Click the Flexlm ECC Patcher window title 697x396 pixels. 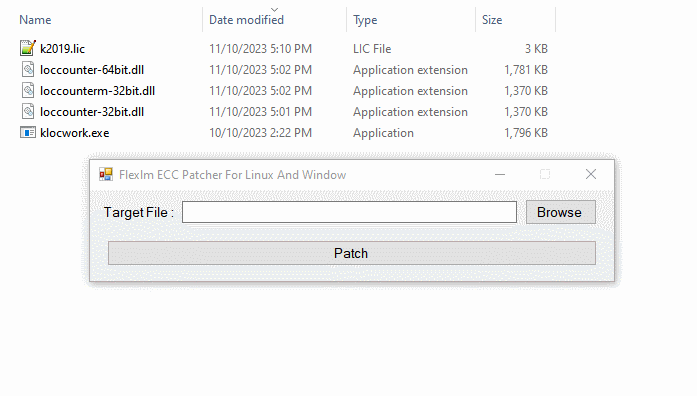(232, 175)
